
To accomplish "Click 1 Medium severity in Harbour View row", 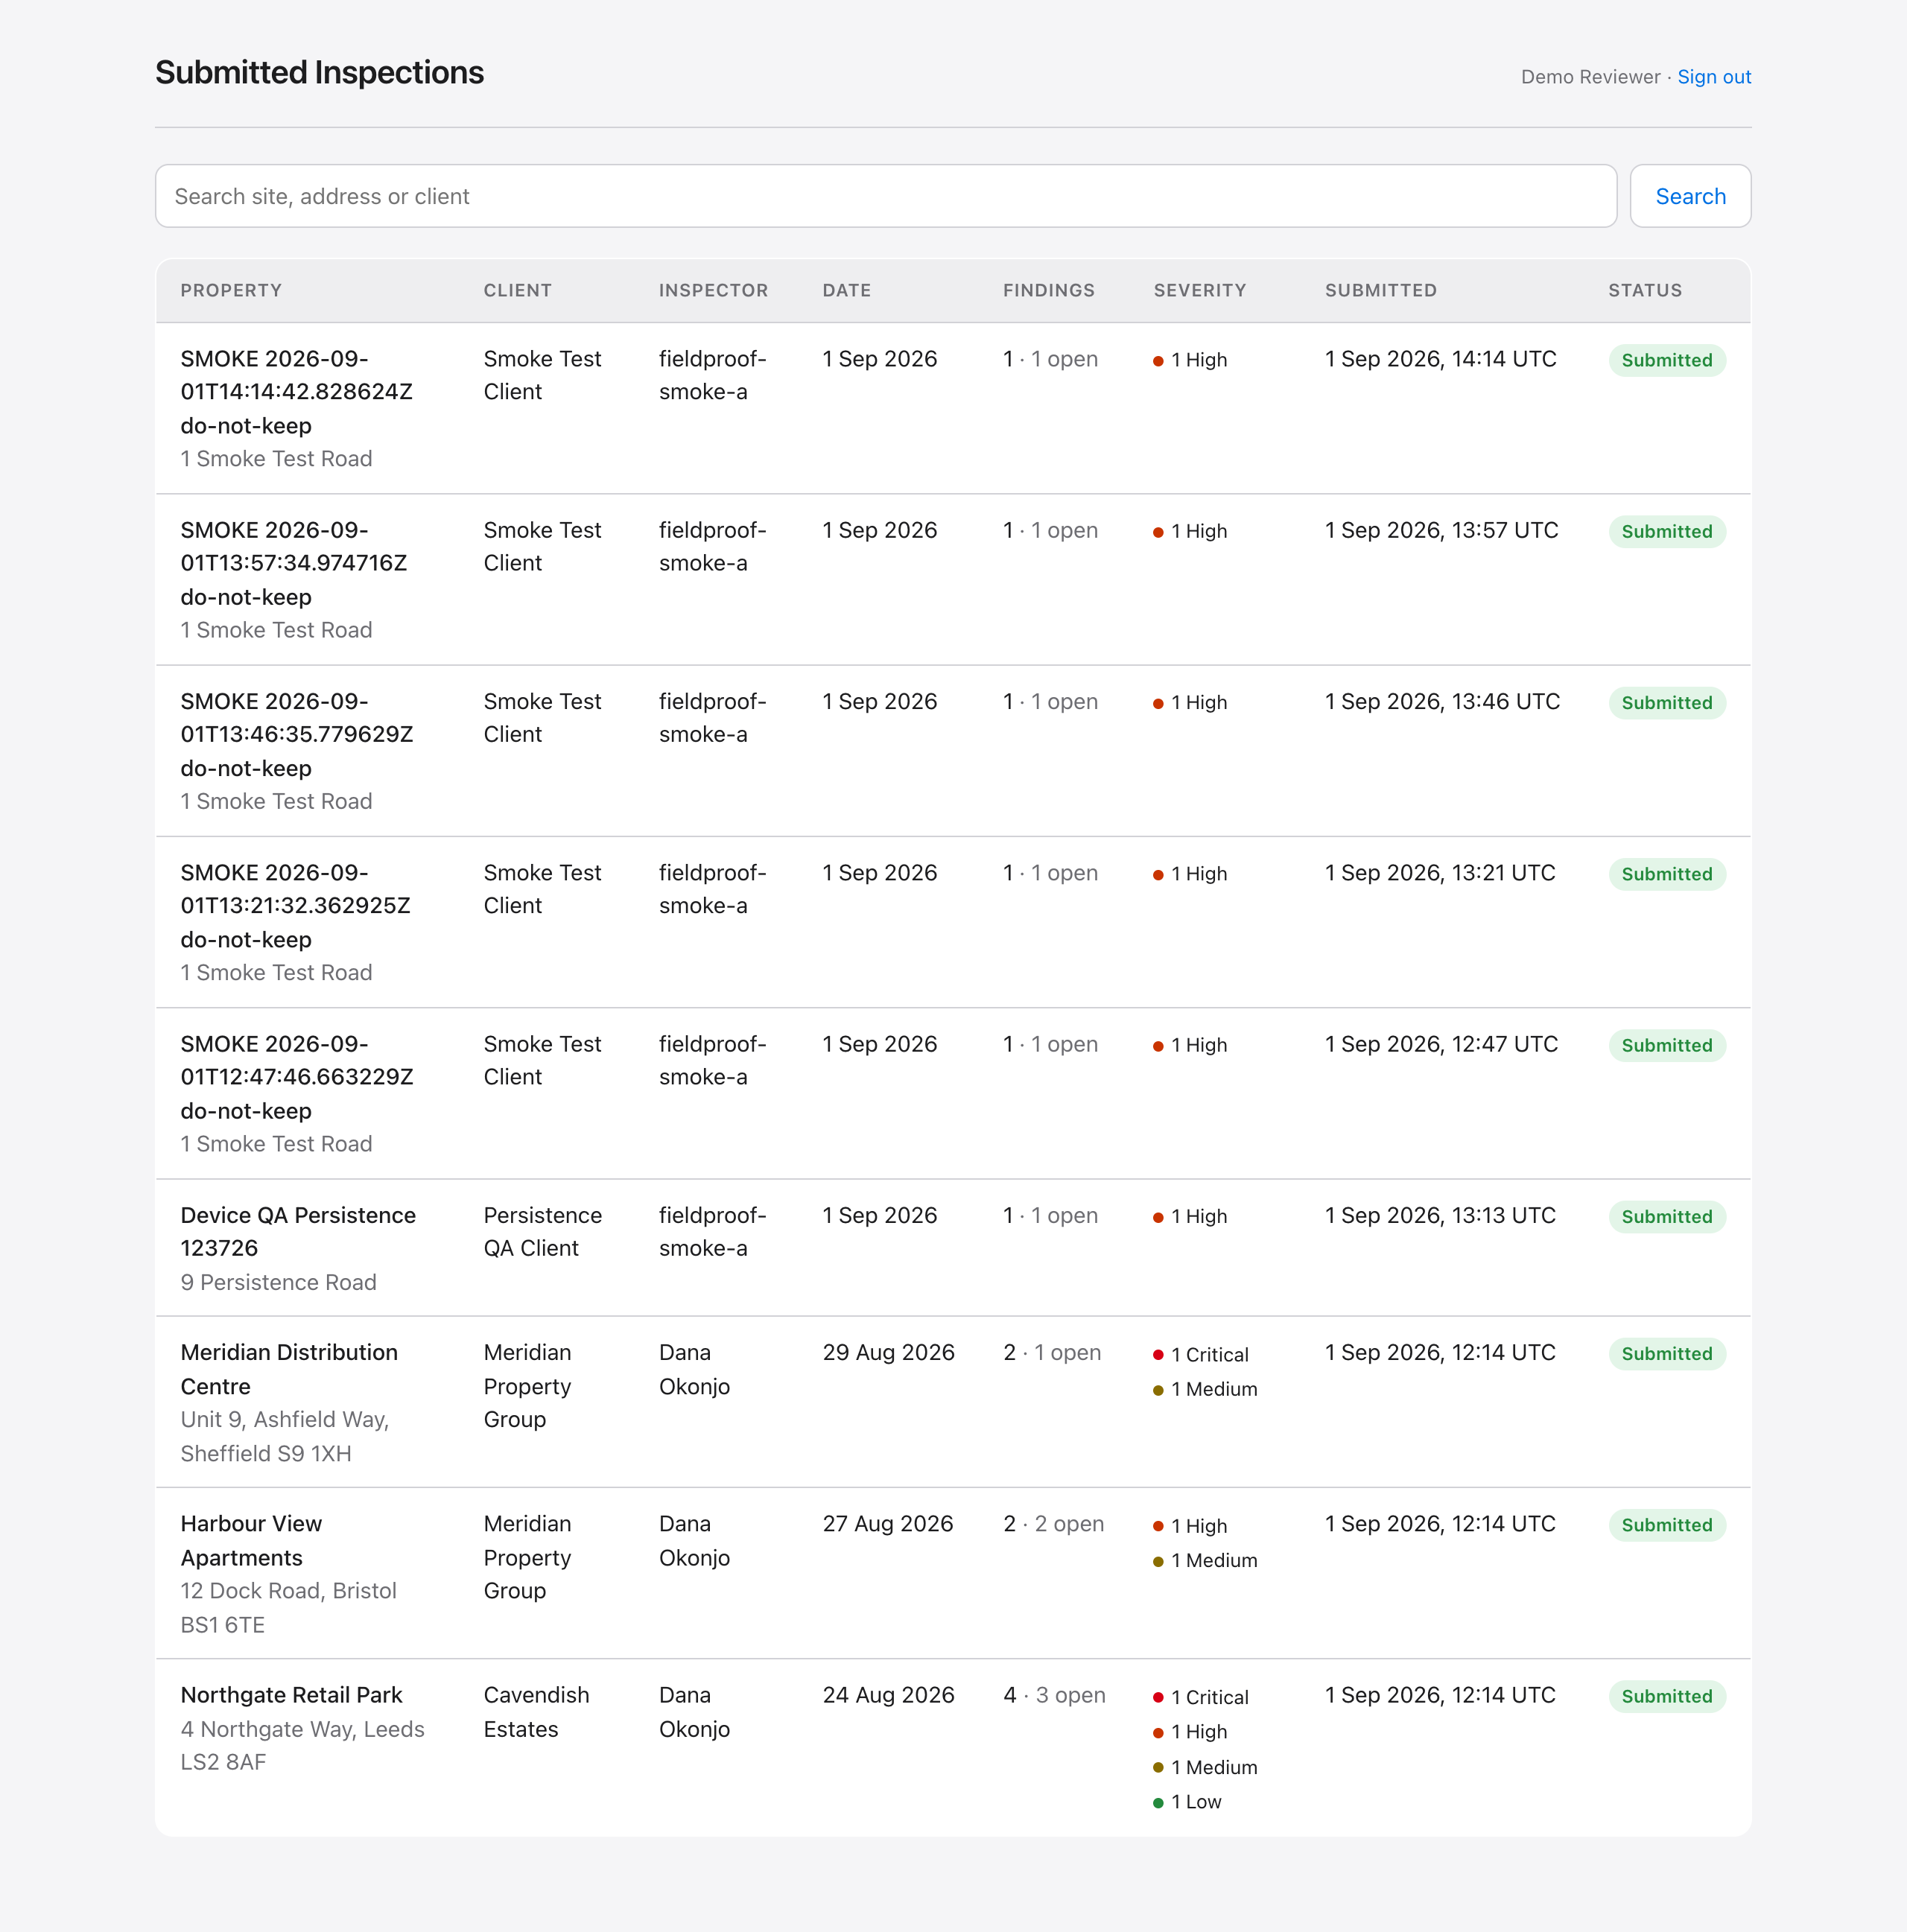I will pyautogui.click(x=1205, y=1560).
